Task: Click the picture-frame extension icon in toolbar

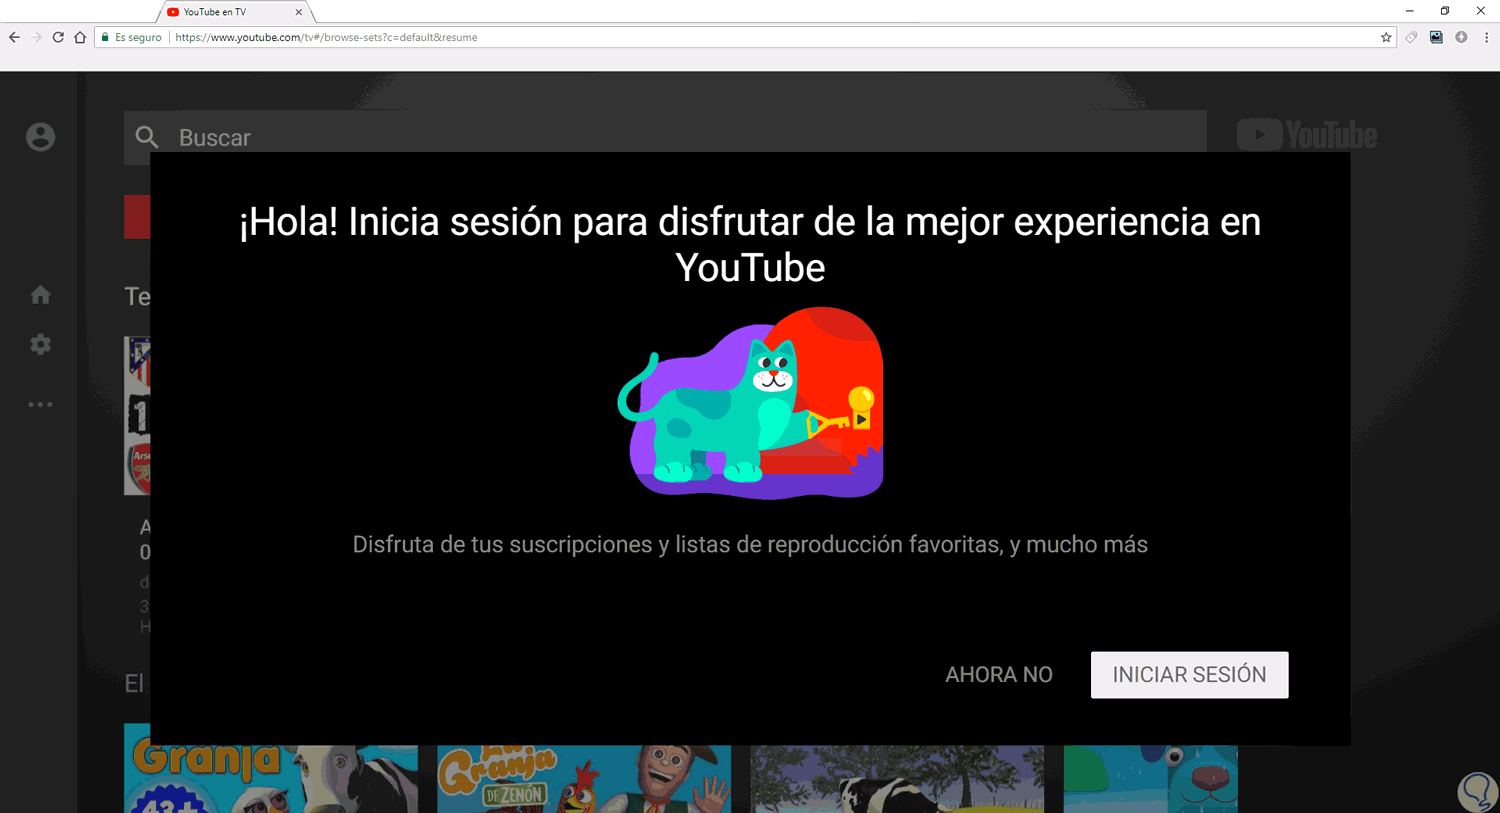Action: coord(1436,37)
